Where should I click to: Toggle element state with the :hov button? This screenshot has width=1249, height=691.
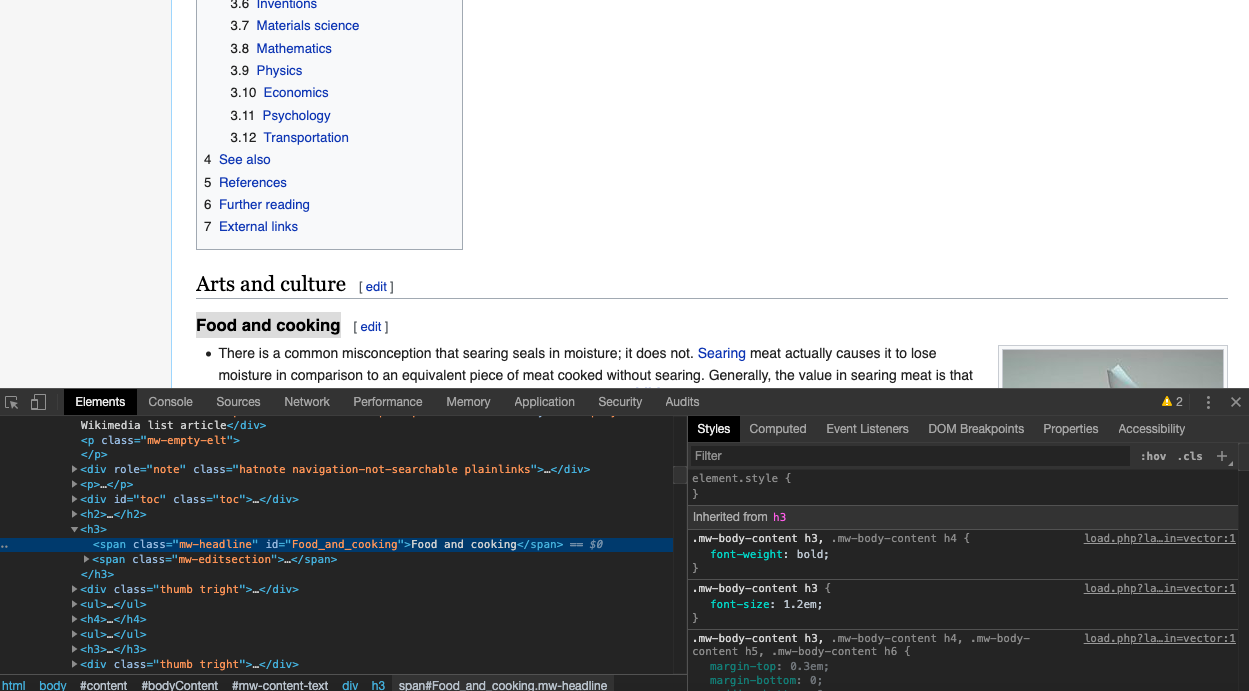(x=1153, y=455)
